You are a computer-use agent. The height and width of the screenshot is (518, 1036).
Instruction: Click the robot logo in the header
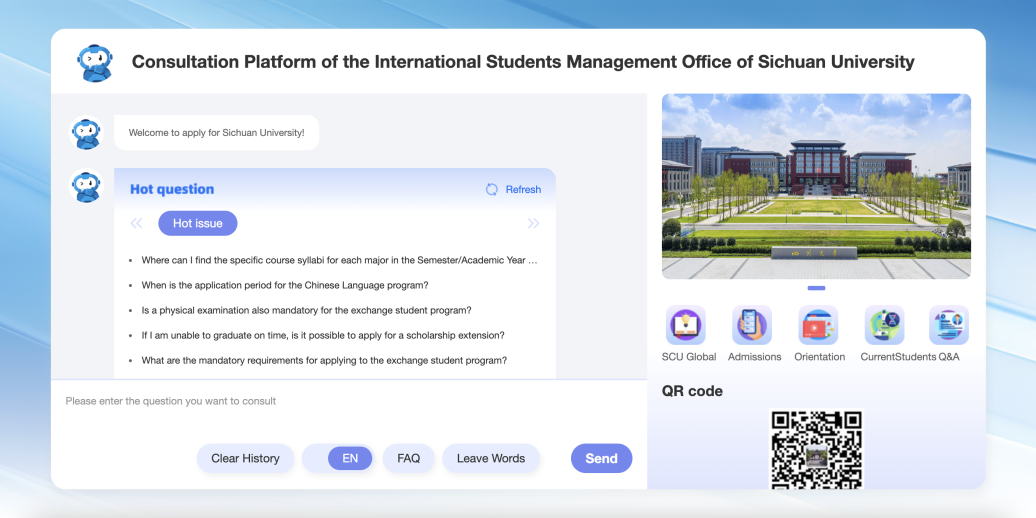pos(95,62)
